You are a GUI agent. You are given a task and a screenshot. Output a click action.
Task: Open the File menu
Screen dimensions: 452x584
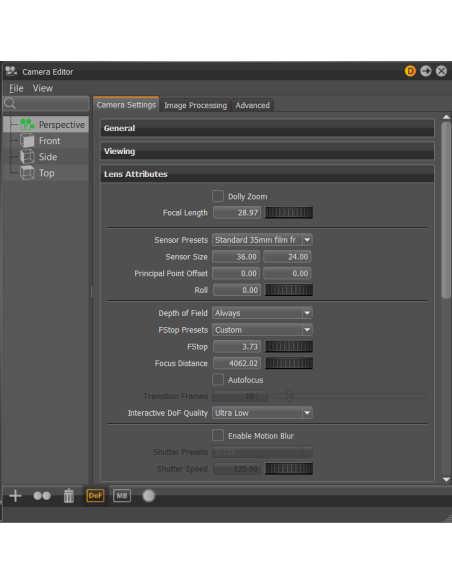click(16, 88)
